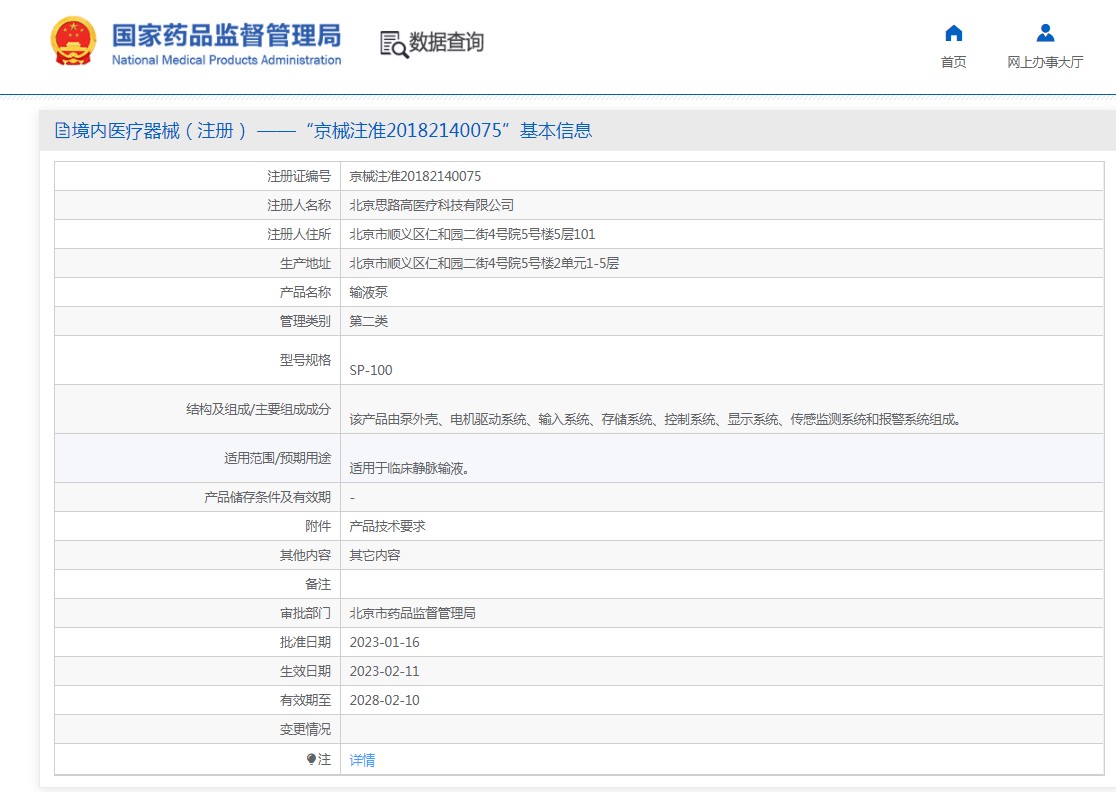The width and height of the screenshot is (1116, 792).
Task: Click attachment value 产品技术要求
Action: tap(387, 526)
